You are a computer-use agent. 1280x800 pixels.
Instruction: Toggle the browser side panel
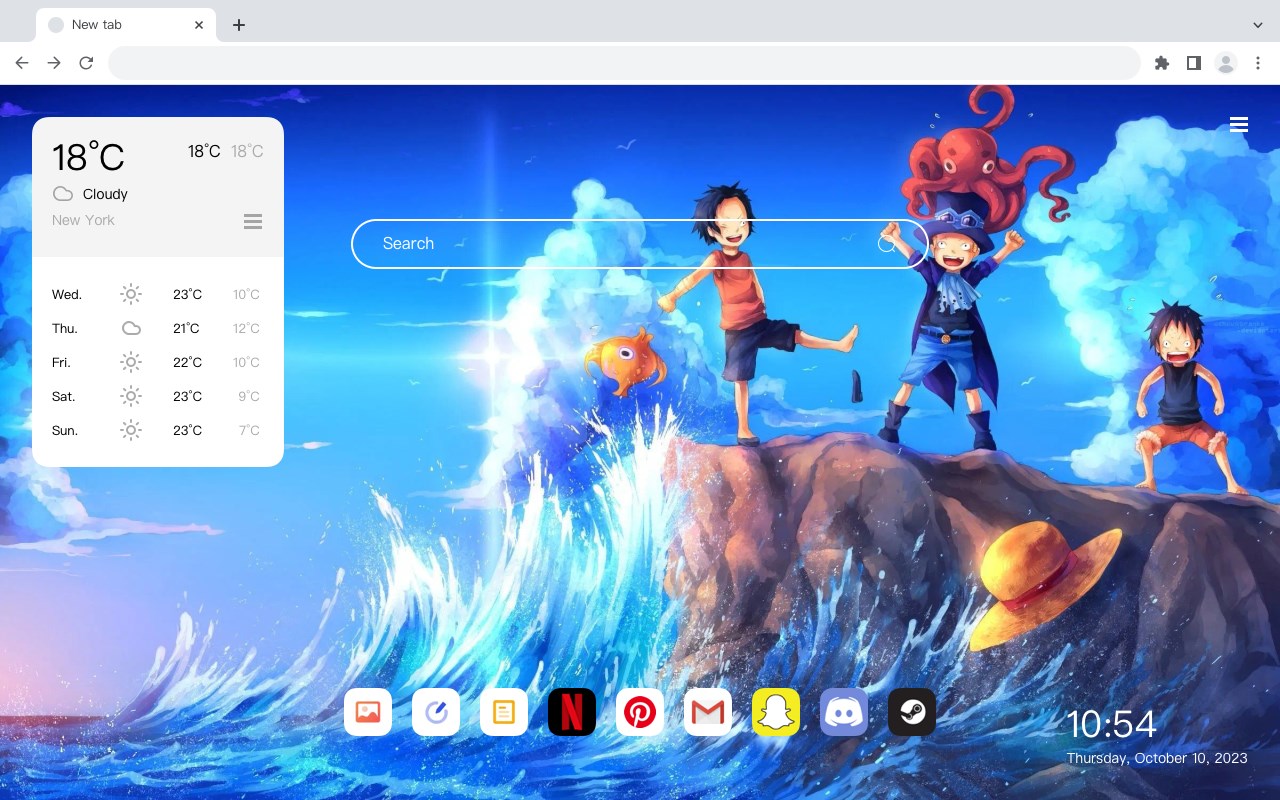click(x=1194, y=63)
